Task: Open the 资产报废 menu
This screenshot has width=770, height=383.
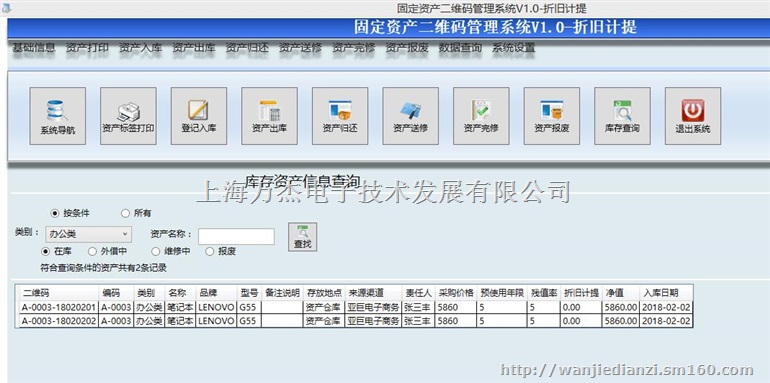Action: (x=407, y=48)
